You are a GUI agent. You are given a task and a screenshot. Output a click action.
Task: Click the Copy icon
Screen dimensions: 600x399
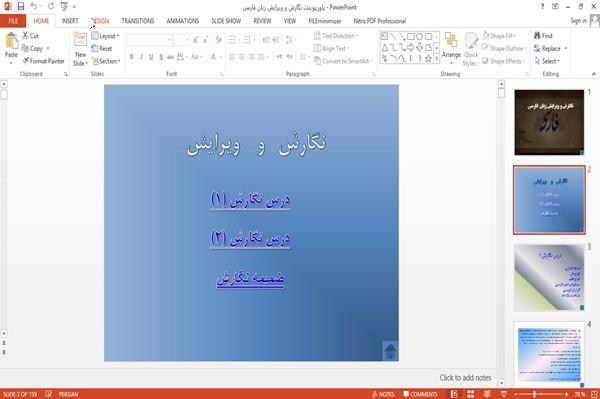[25, 48]
